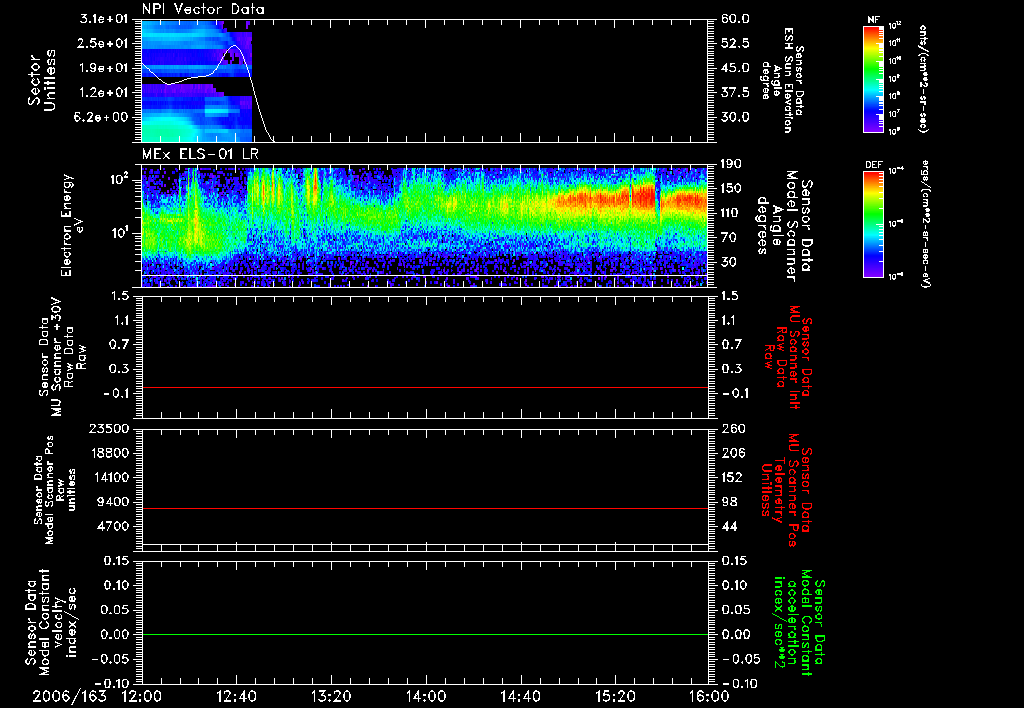This screenshot has width=1024, height=708.
Task: Click the NF color scale bar
Action: click(x=873, y=79)
